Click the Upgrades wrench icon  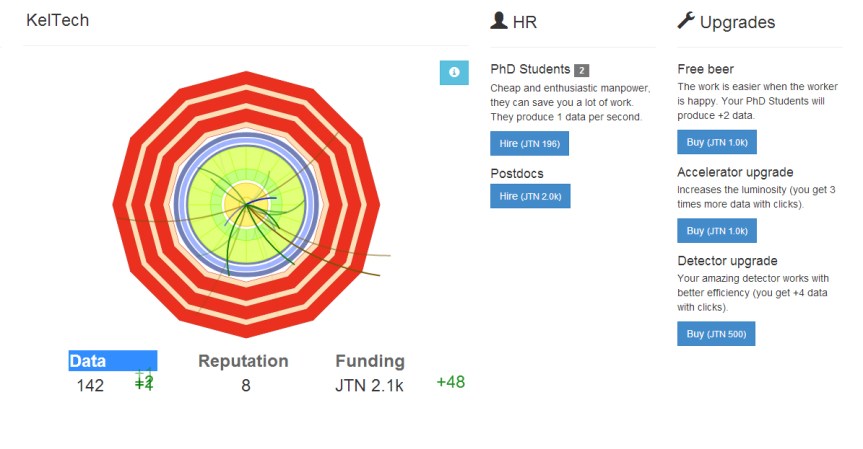click(x=686, y=21)
